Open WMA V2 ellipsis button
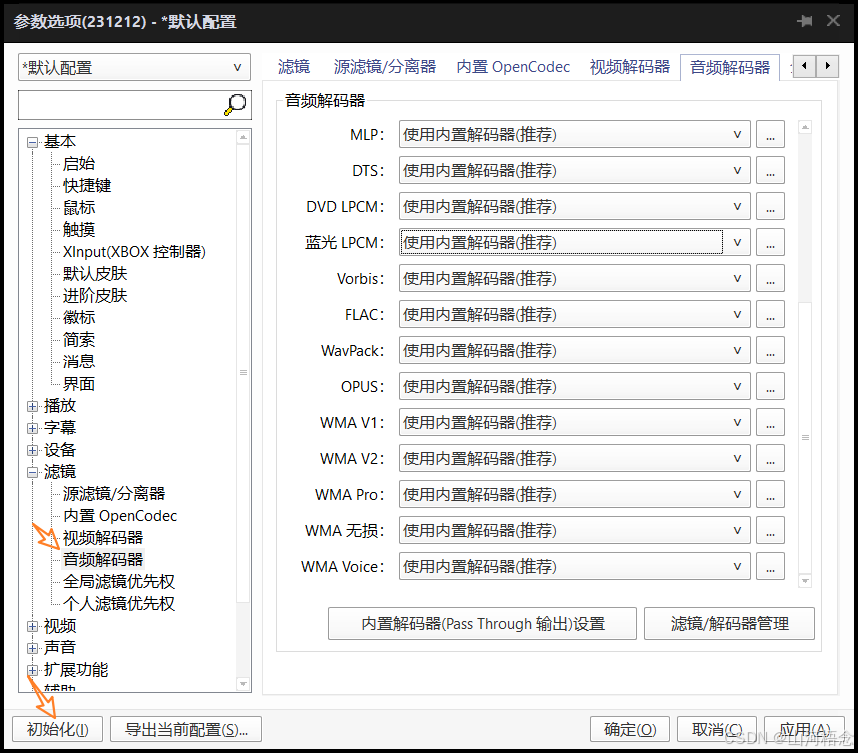858x753 pixels. coord(770,459)
